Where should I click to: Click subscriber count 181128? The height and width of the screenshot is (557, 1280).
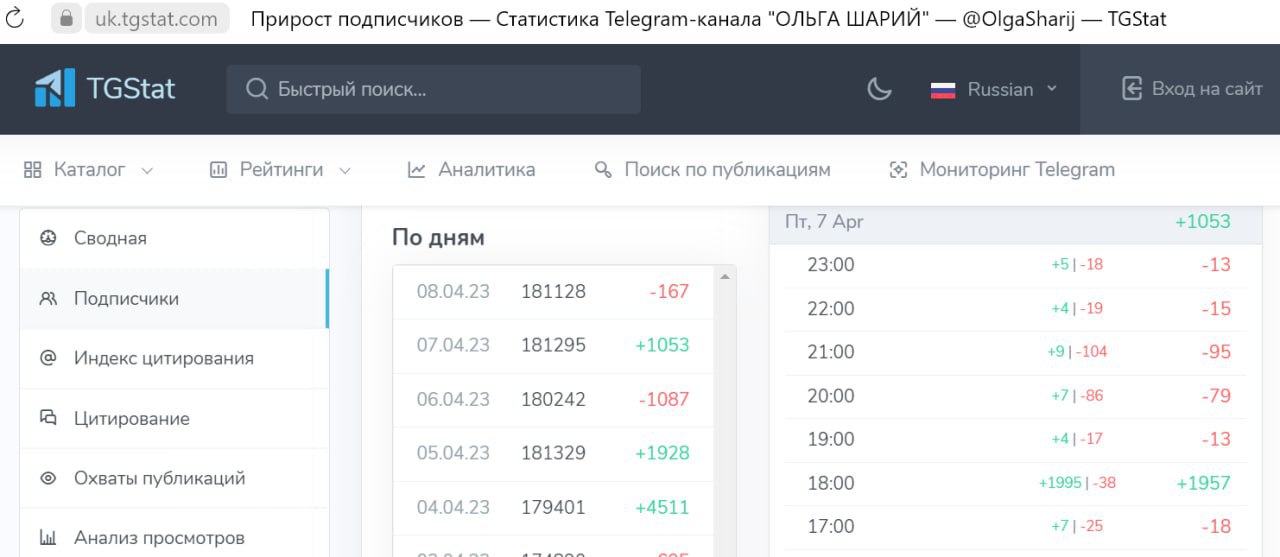[553, 292]
